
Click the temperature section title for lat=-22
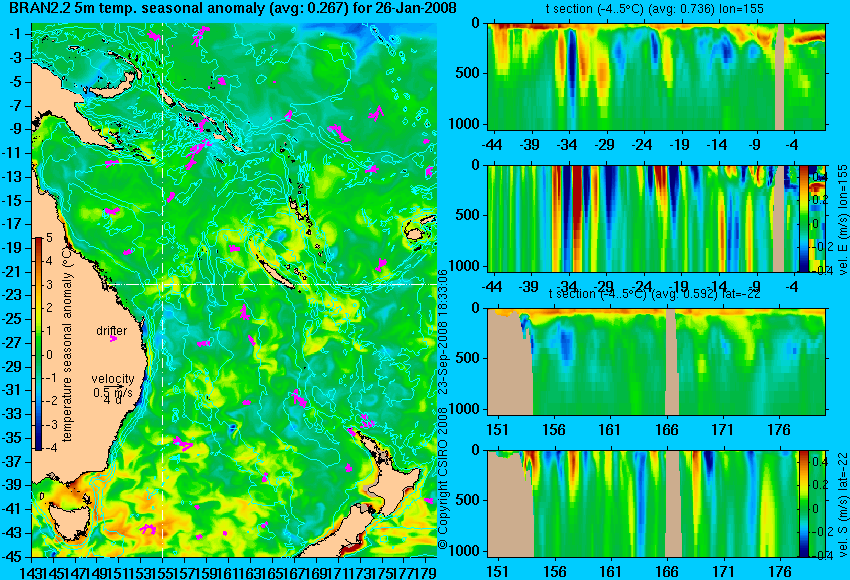point(654,294)
